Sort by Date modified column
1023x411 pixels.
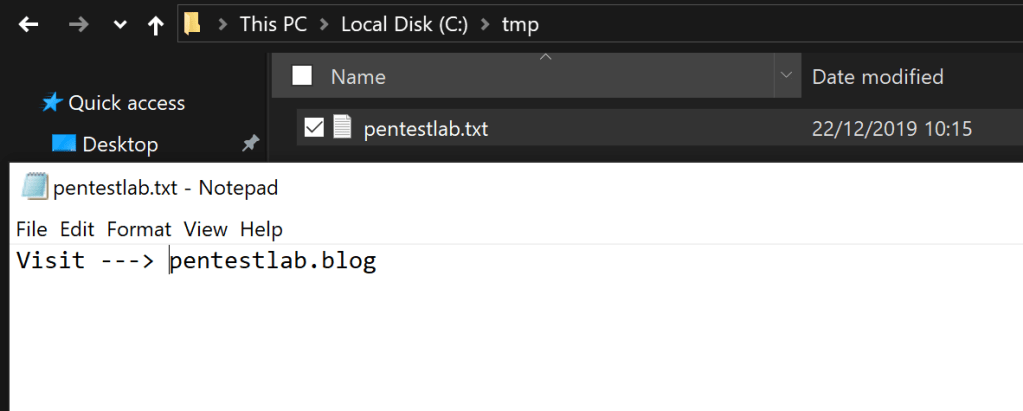[877, 76]
